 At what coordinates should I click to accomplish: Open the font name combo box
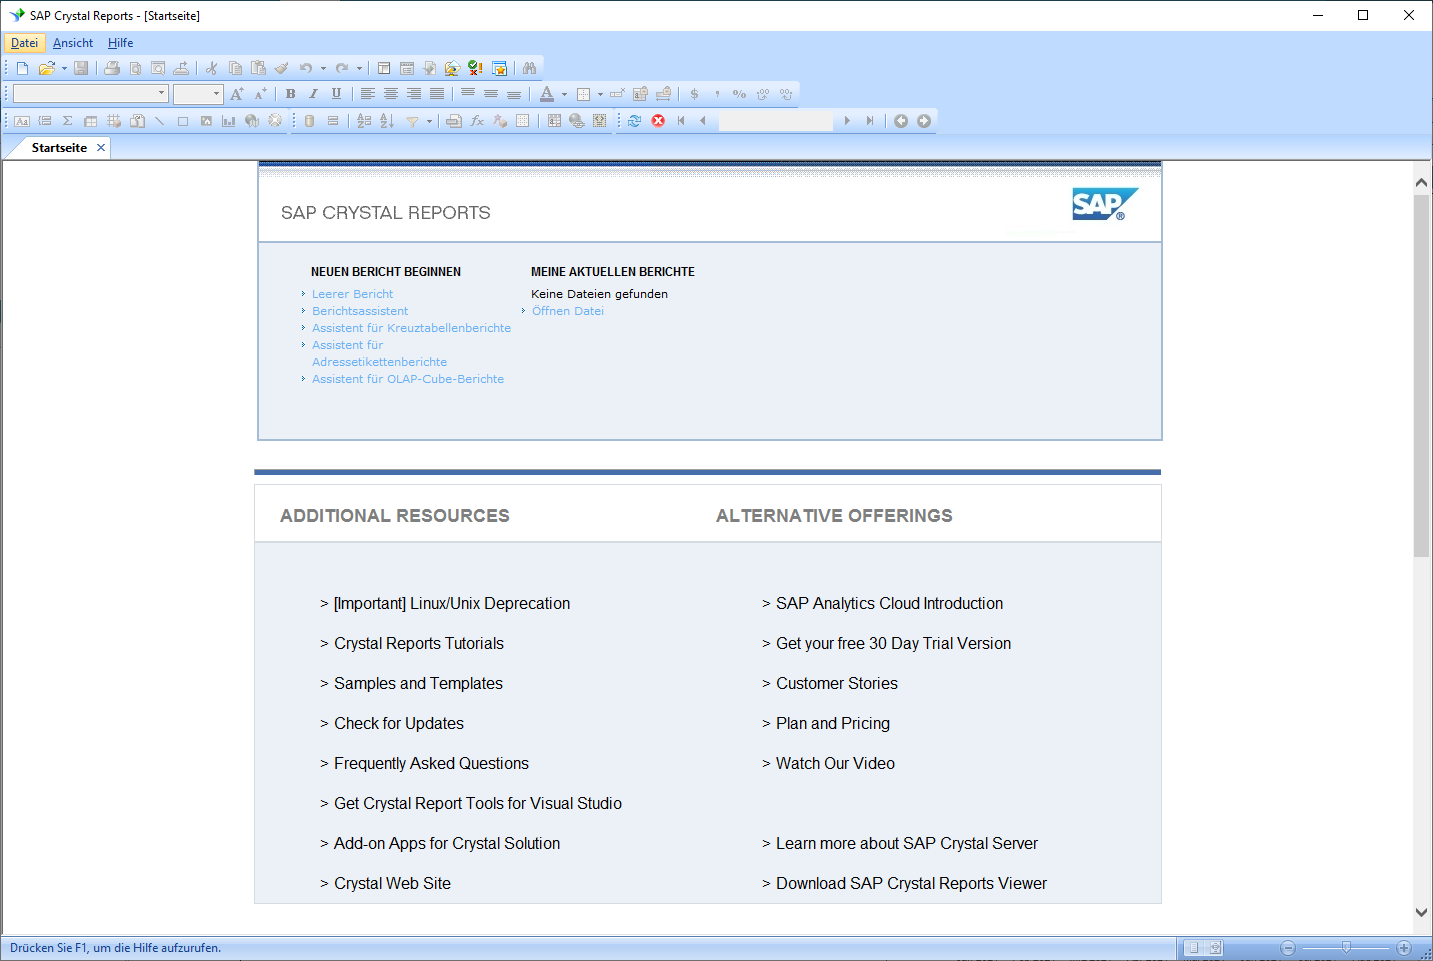(x=90, y=94)
